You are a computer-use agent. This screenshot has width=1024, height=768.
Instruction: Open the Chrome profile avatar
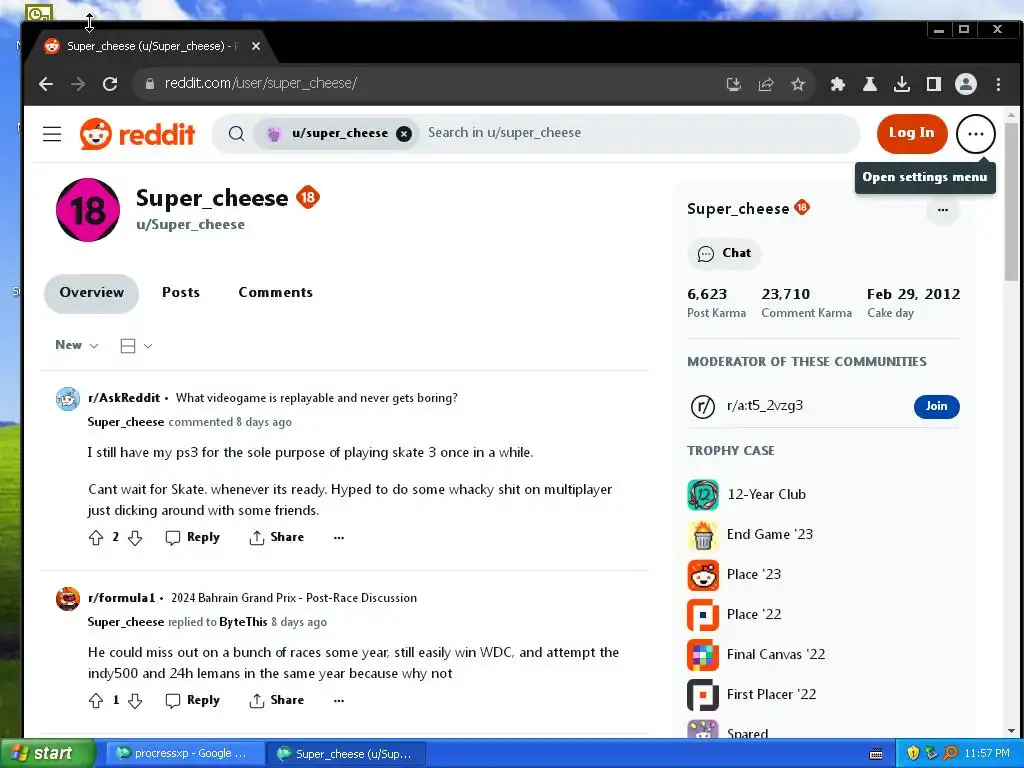click(x=965, y=84)
